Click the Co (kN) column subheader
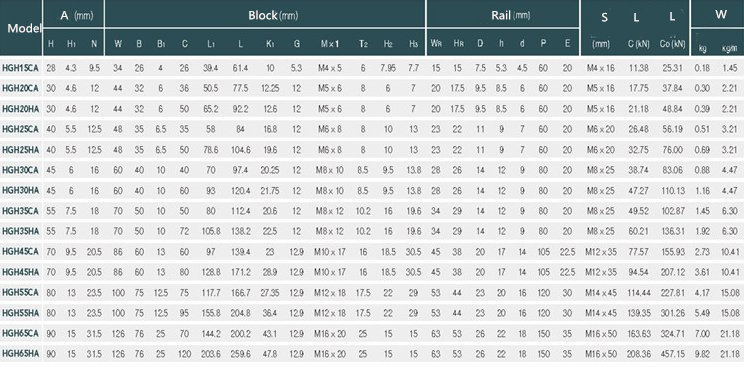Screen dimensions: 744x367 [672, 44]
